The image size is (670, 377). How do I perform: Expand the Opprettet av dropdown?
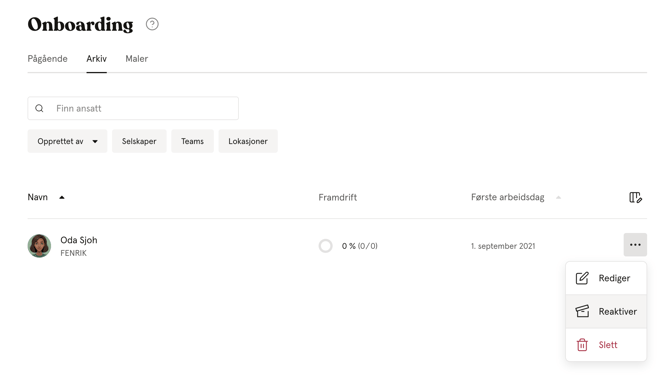click(x=67, y=141)
